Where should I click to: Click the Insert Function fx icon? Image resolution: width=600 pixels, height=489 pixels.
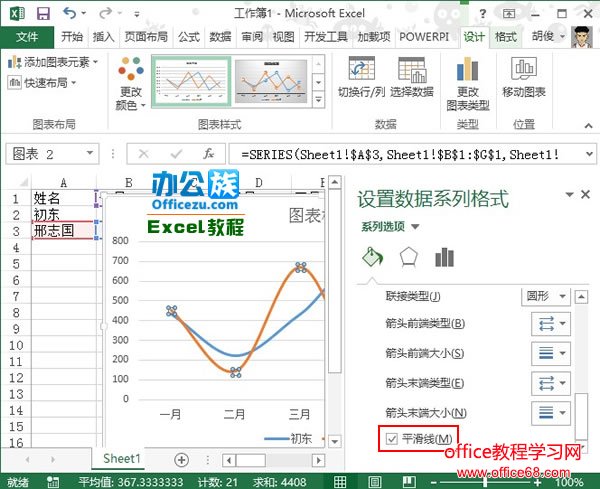[209, 154]
